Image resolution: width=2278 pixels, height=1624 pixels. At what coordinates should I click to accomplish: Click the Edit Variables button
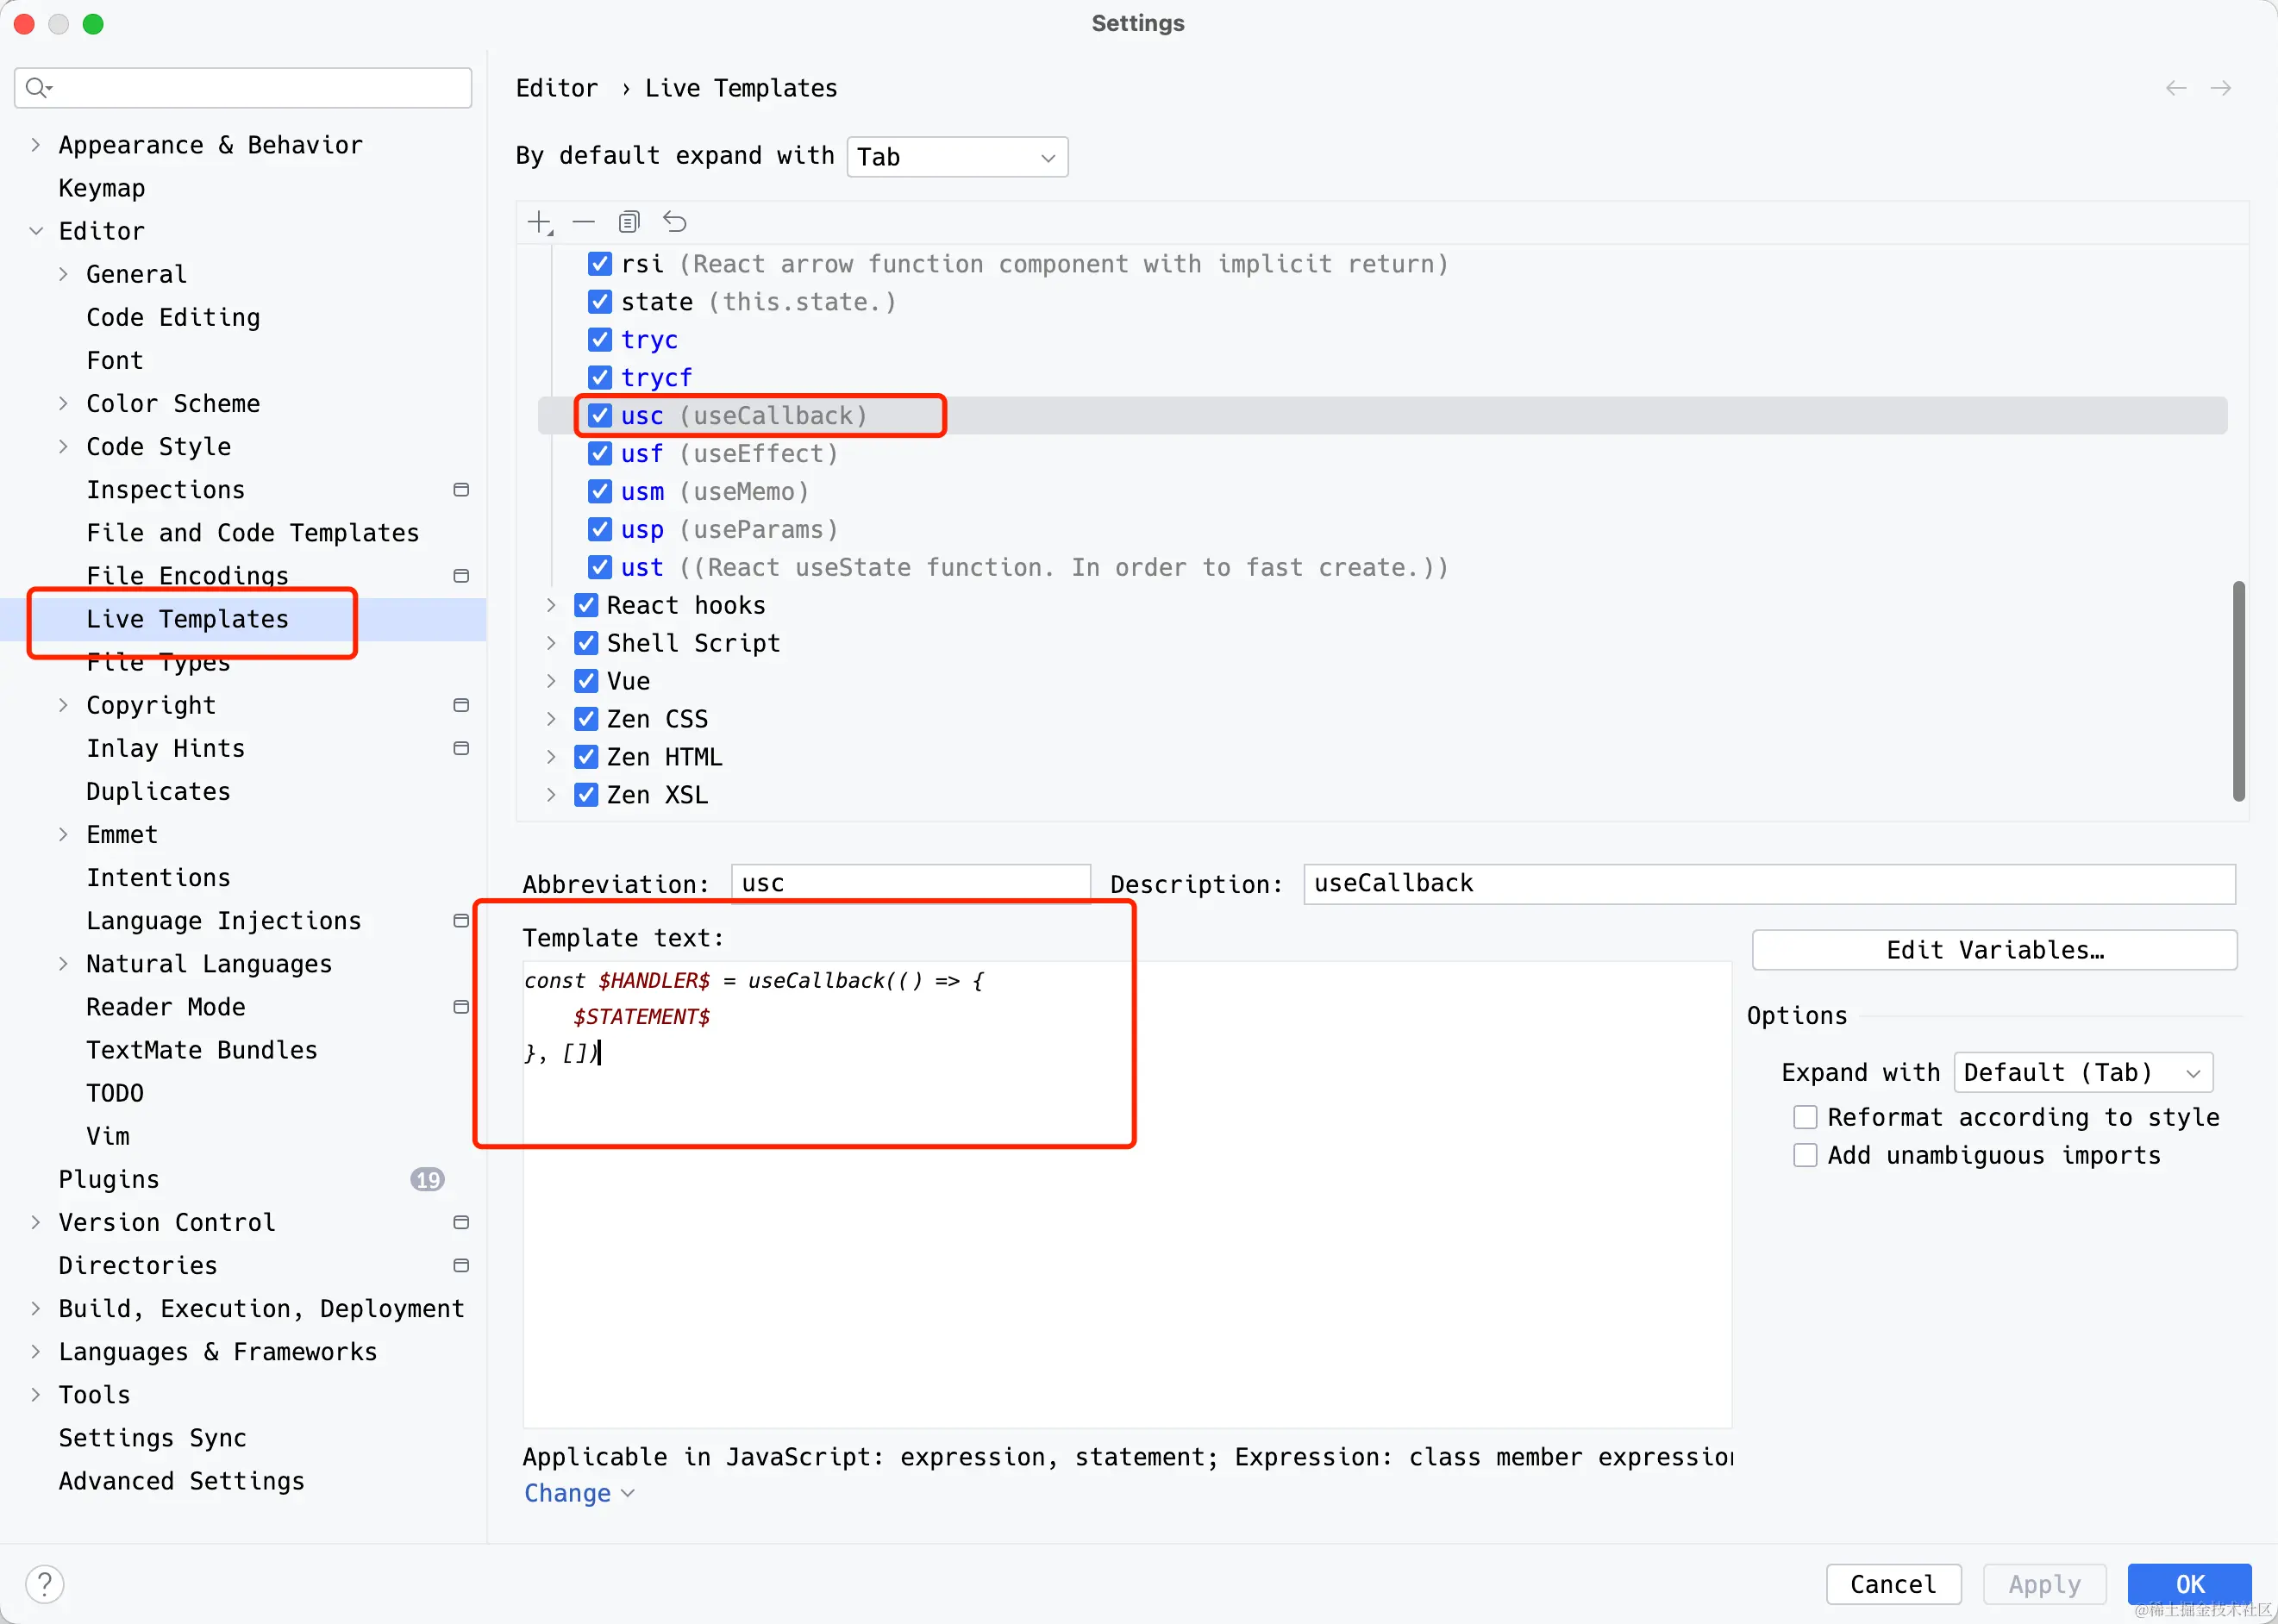point(1994,949)
